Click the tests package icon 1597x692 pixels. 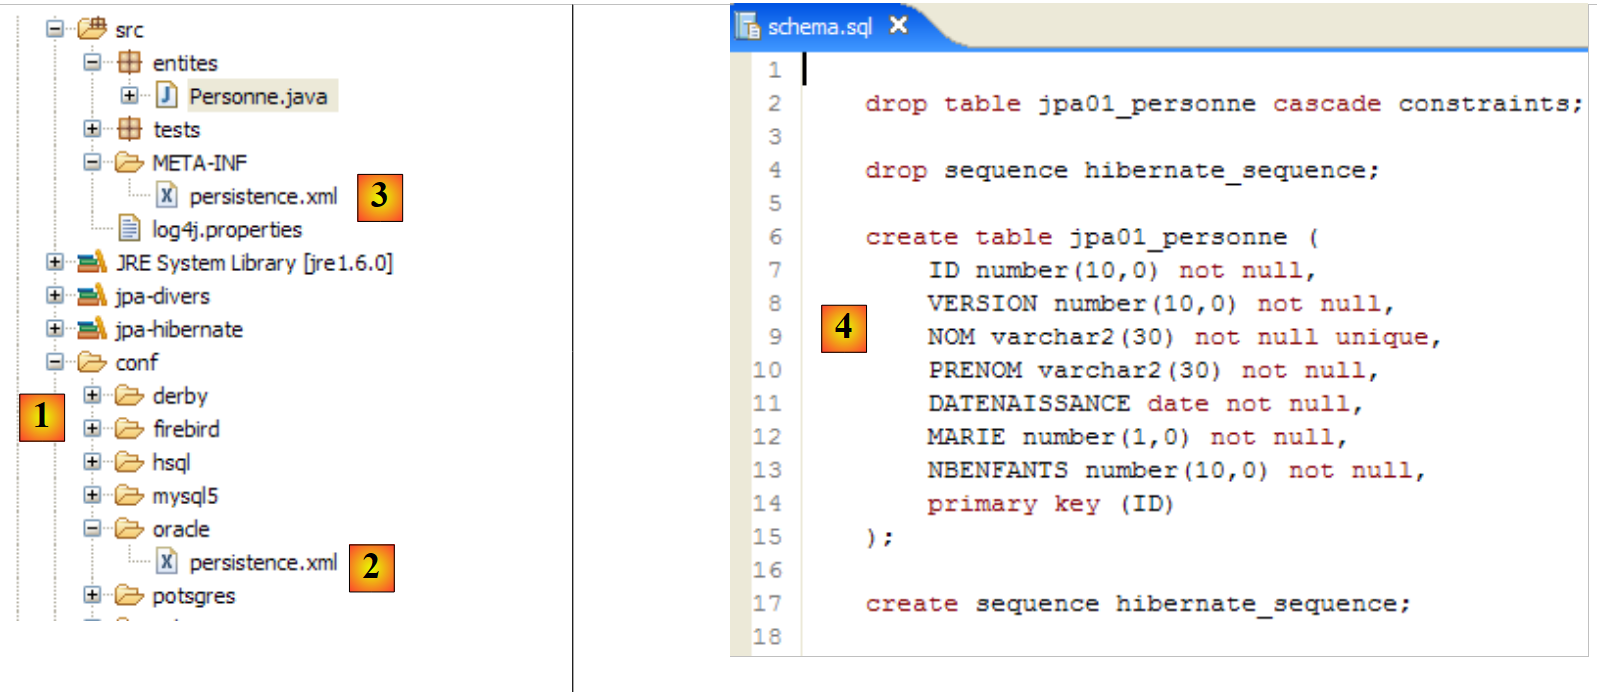click(x=129, y=129)
